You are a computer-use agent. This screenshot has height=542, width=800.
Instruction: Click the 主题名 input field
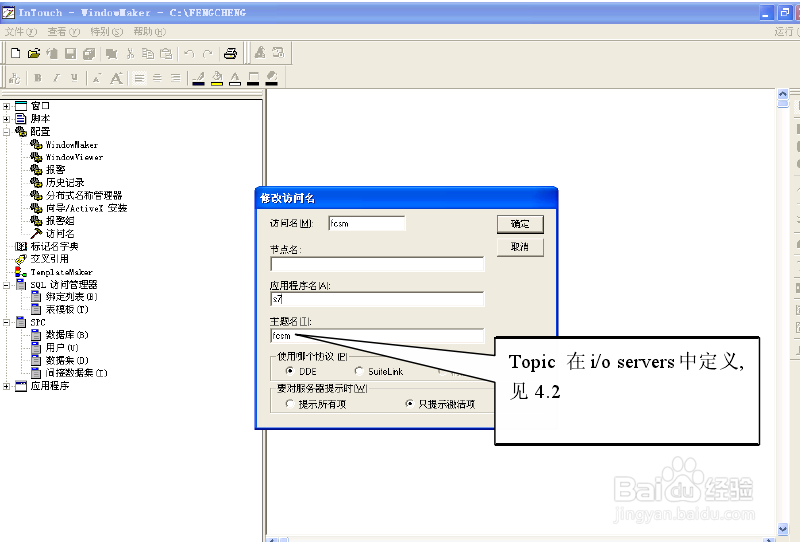[x=377, y=335]
